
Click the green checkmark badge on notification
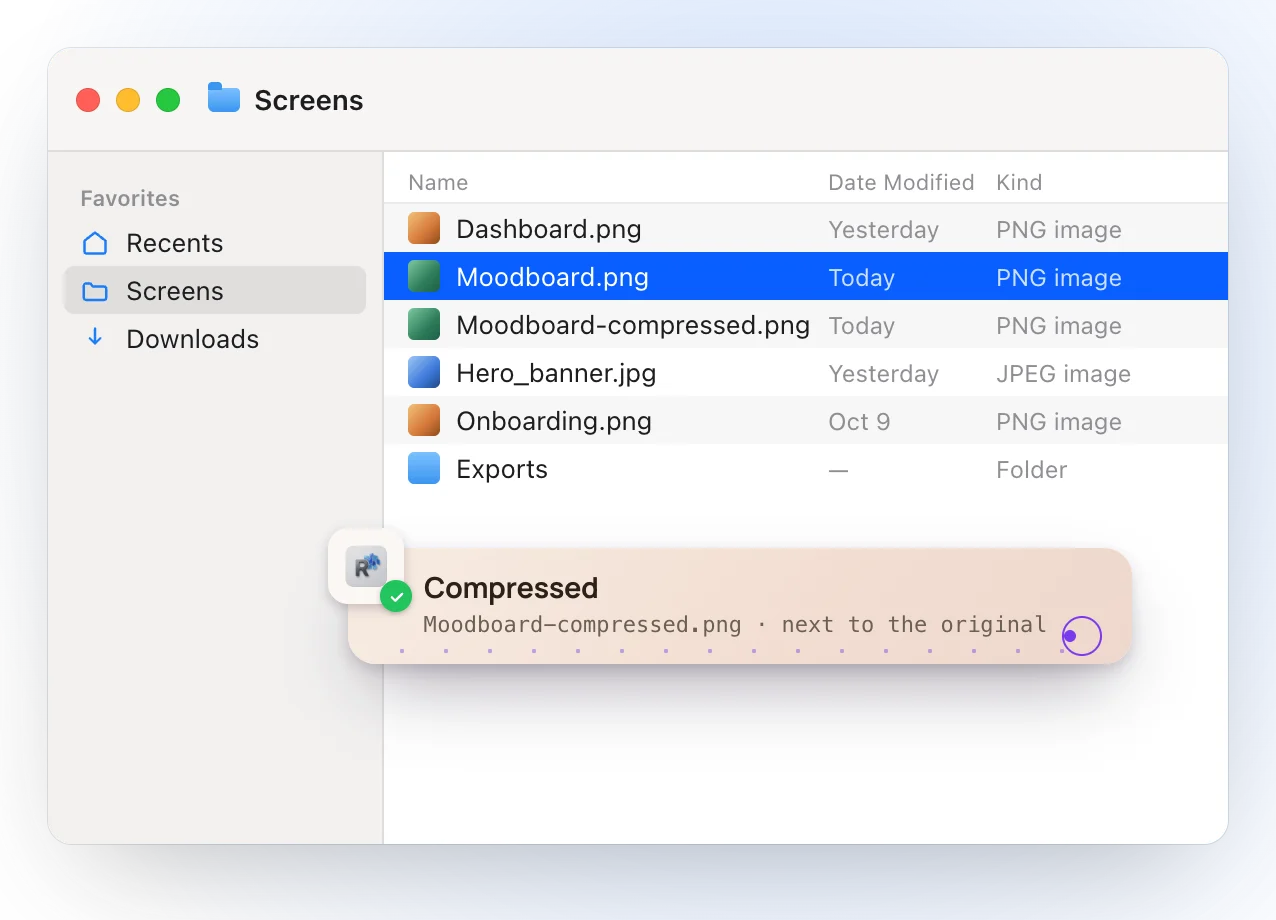click(396, 597)
